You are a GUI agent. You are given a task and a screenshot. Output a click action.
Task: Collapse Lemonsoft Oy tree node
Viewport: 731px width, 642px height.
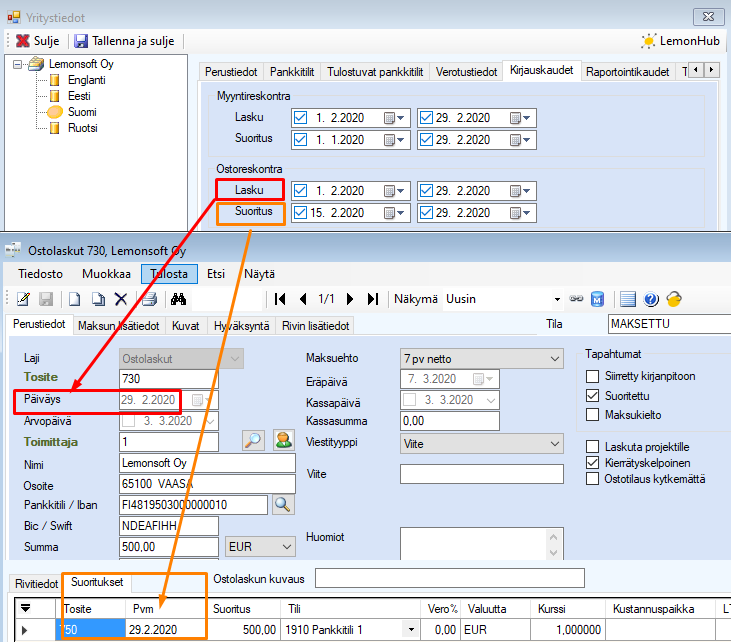coord(17,64)
